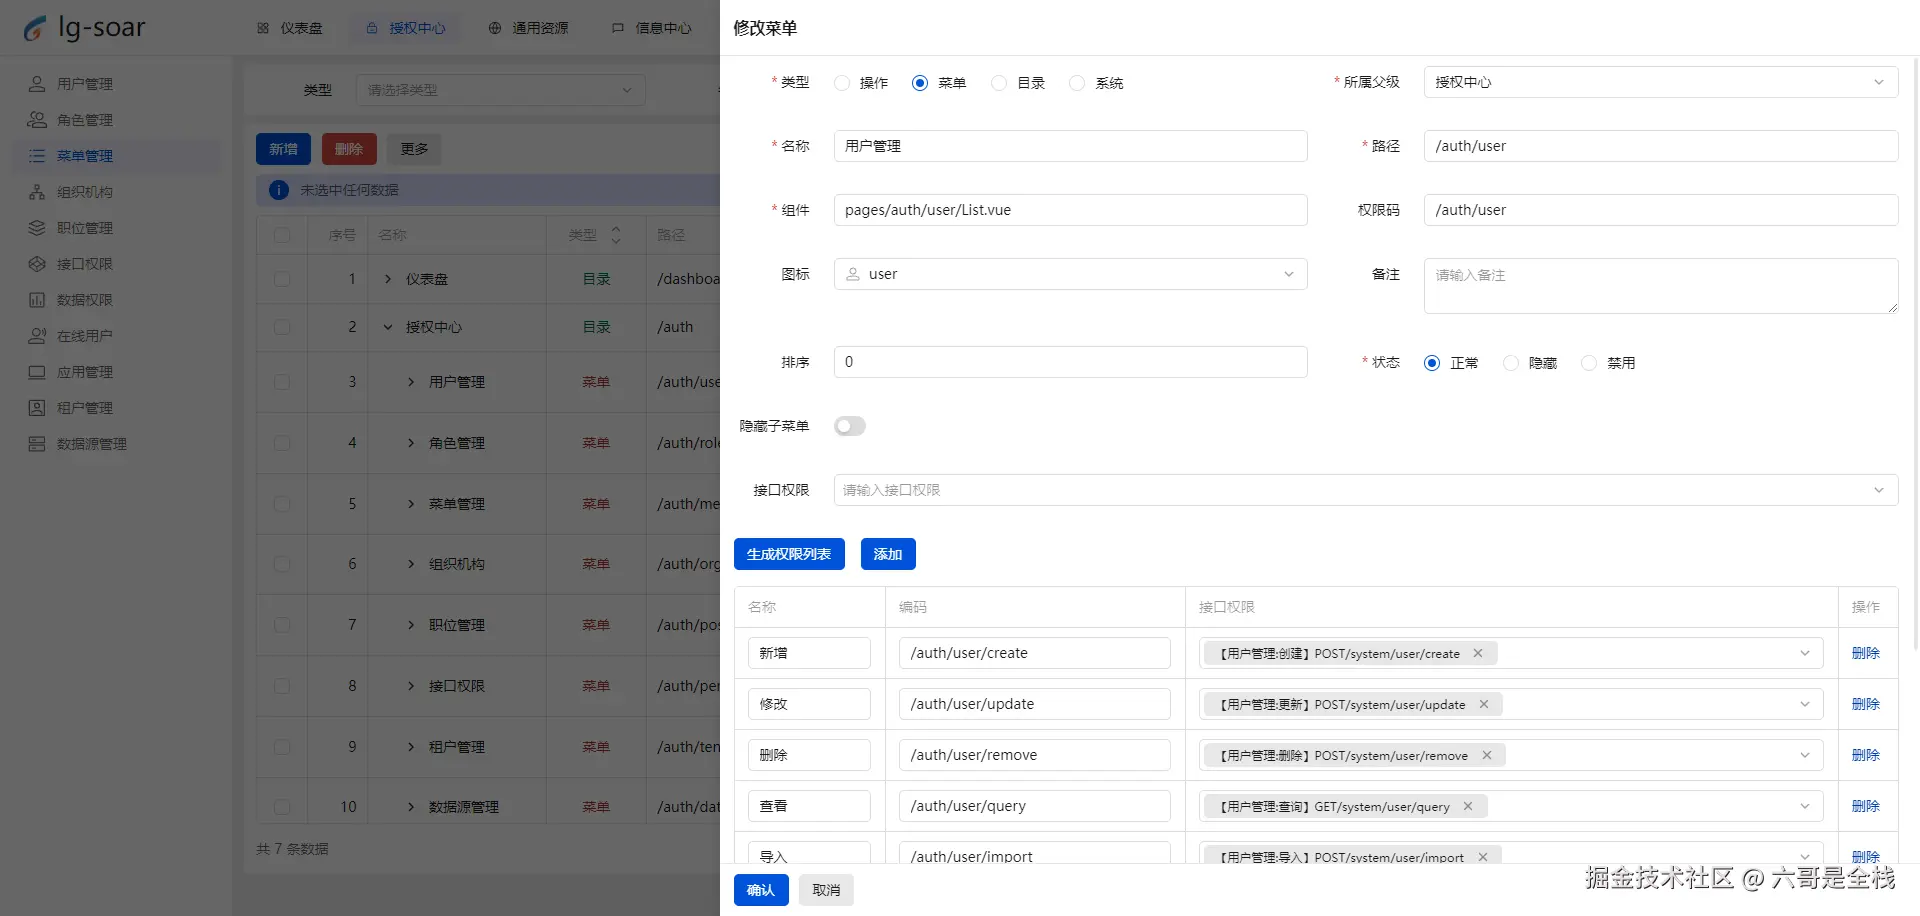The width and height of the screenshot is (1920, 916).
Task: Click the 应用管理 sidebar monitor icon
Action: (x=37, y=372)
